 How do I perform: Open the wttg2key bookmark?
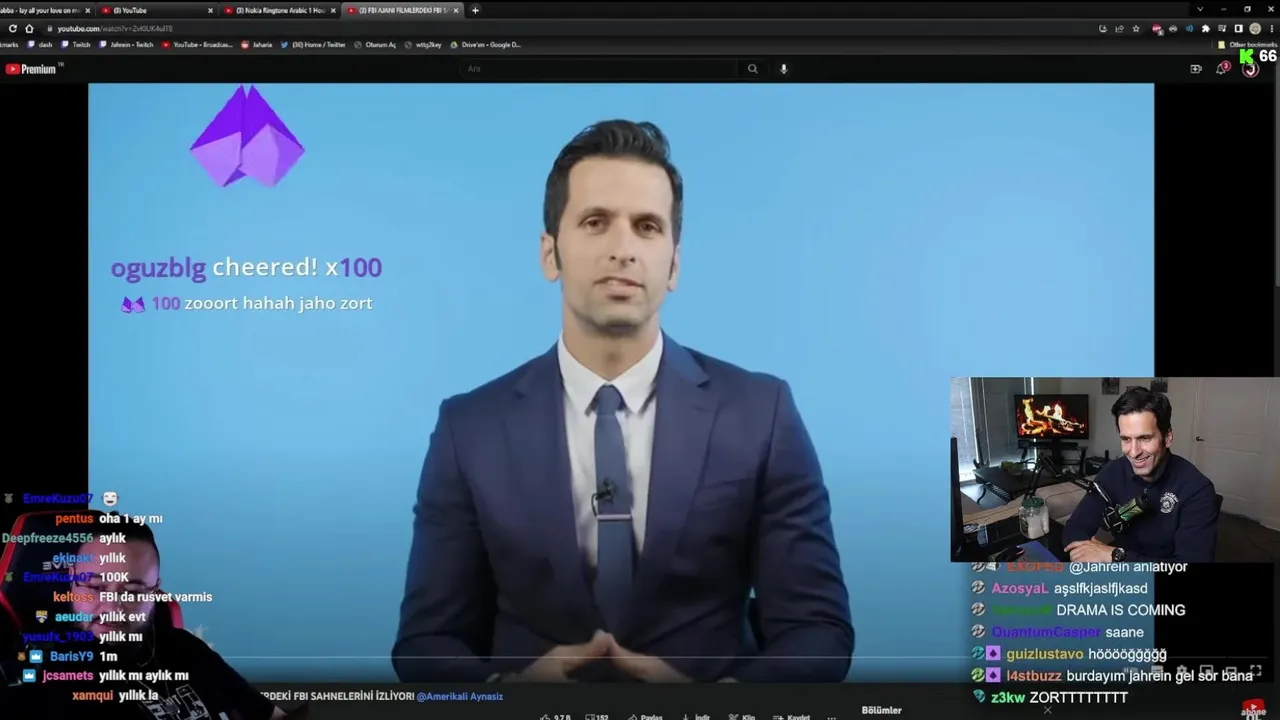coord(423,45)
